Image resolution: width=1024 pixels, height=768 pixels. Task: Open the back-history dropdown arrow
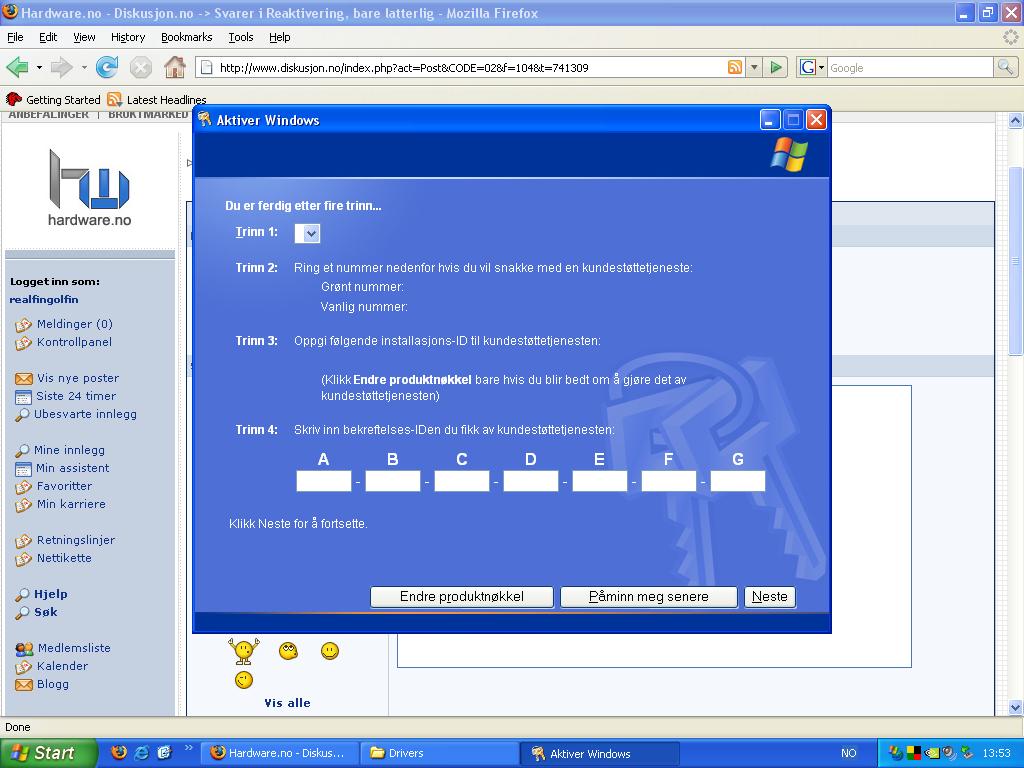pyautogui.click(x=39, y=67)
